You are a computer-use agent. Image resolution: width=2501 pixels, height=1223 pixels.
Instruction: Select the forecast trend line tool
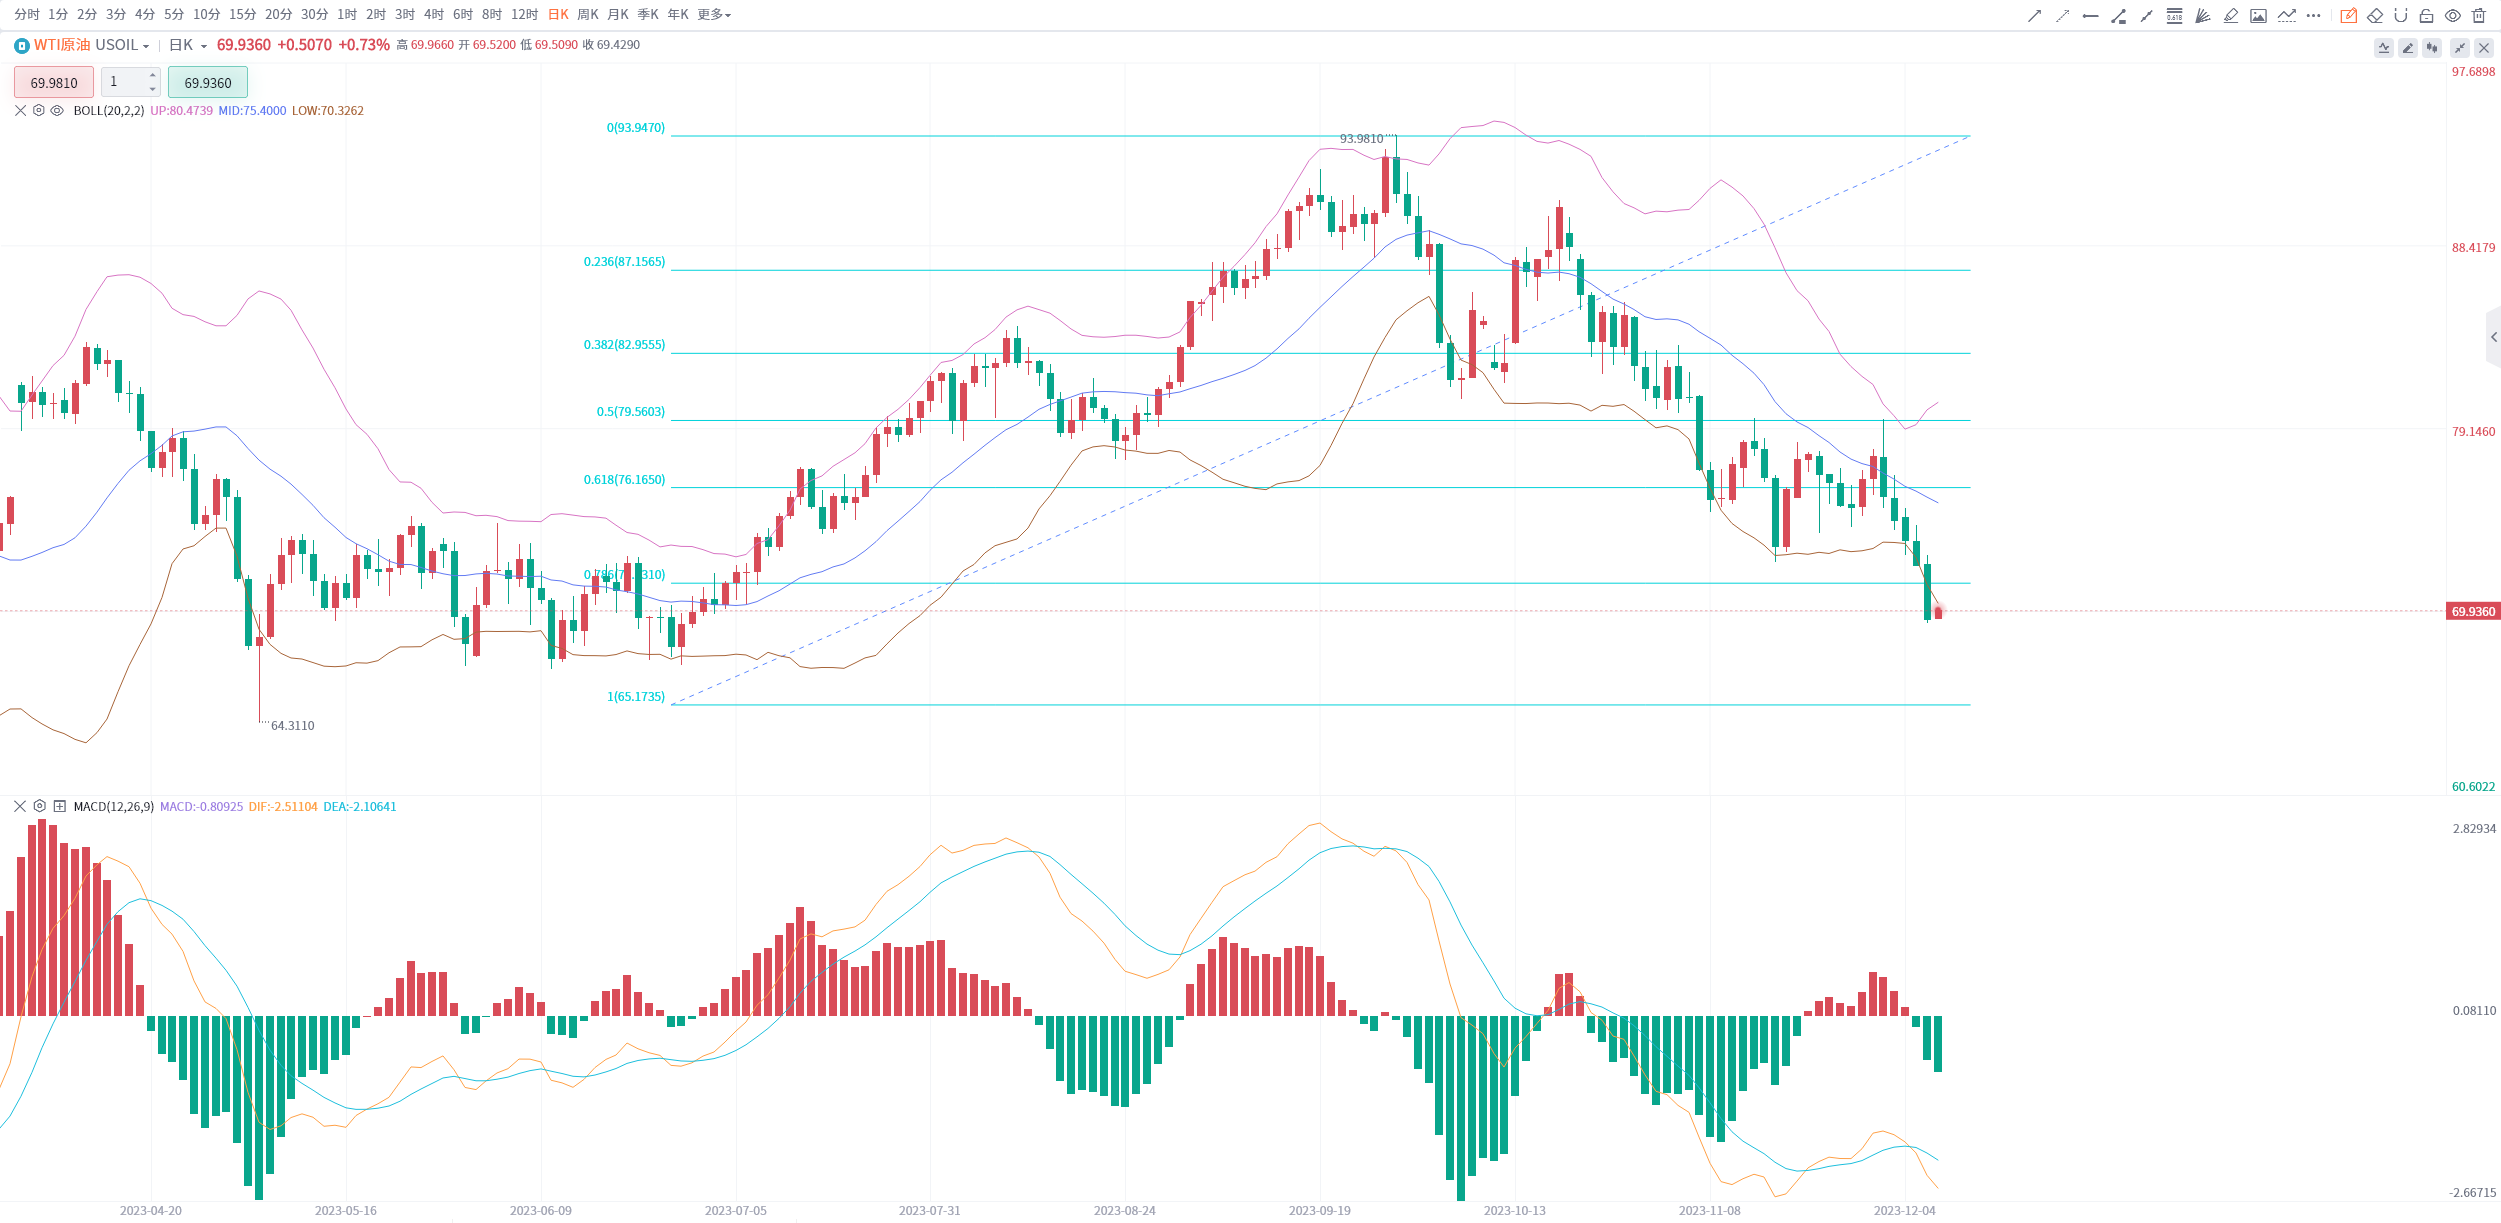point(2286,15)
